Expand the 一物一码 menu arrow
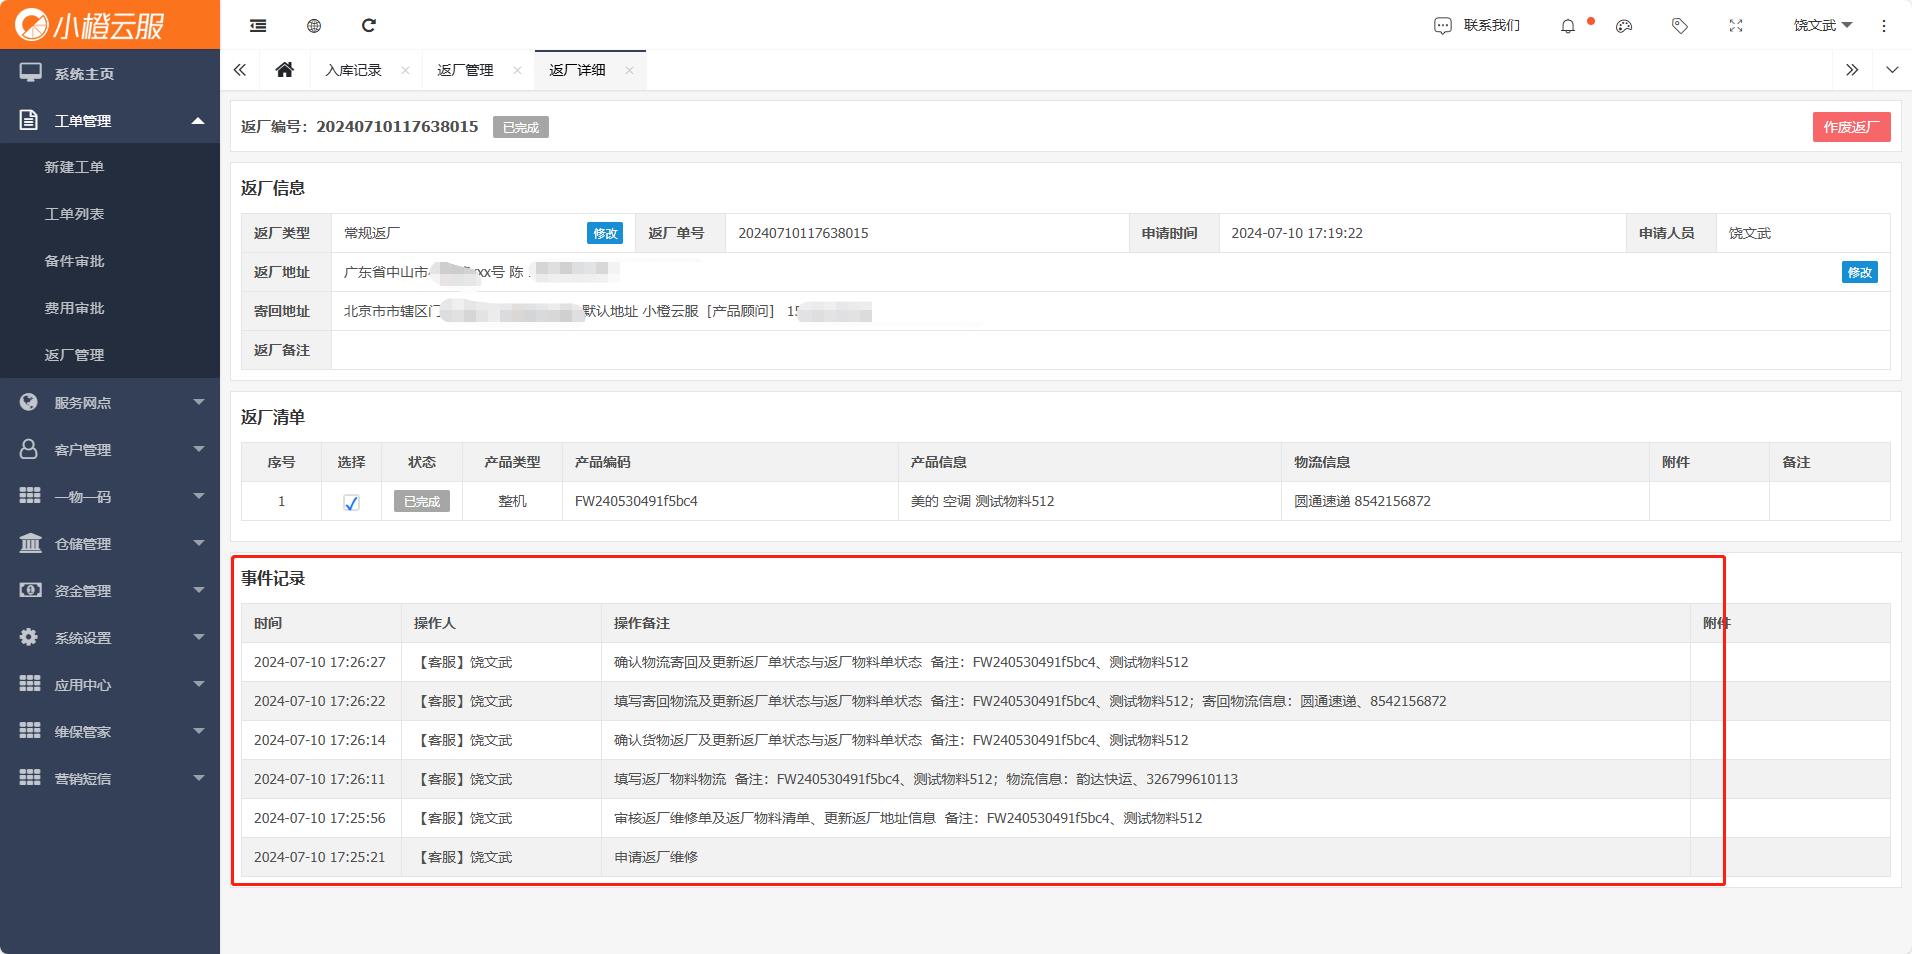The width and height of the screenshot is (1912, 954). 198,496
